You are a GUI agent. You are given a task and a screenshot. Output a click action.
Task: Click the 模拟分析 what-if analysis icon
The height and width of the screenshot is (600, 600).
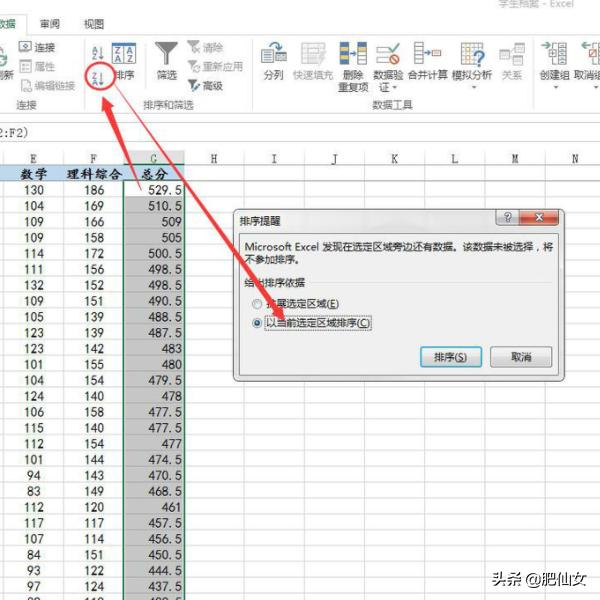click(472, 54)
